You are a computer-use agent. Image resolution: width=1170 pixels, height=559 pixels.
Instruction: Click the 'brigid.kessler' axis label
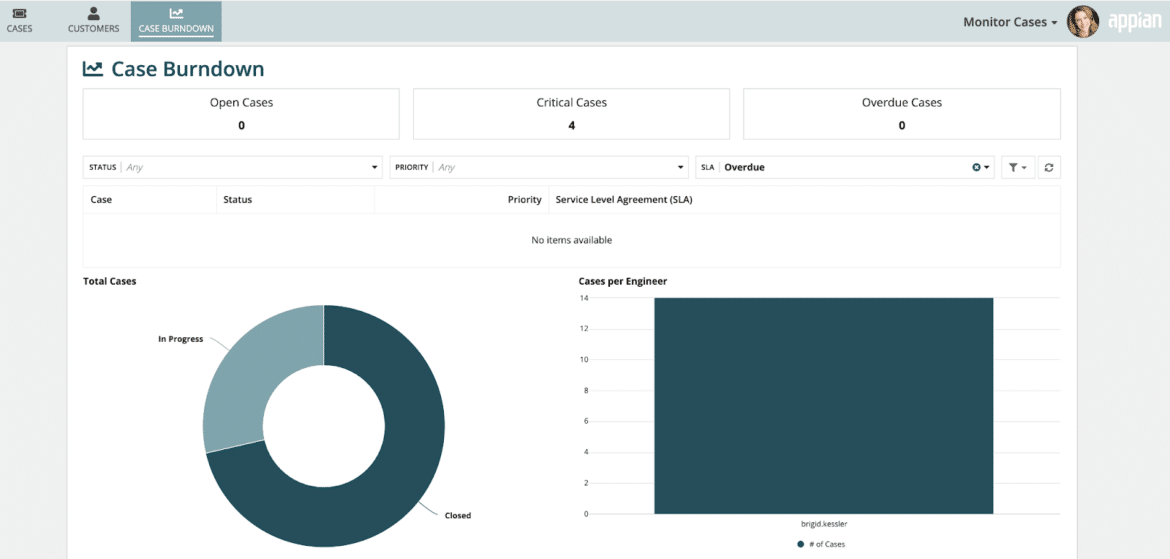pos(823,524)
